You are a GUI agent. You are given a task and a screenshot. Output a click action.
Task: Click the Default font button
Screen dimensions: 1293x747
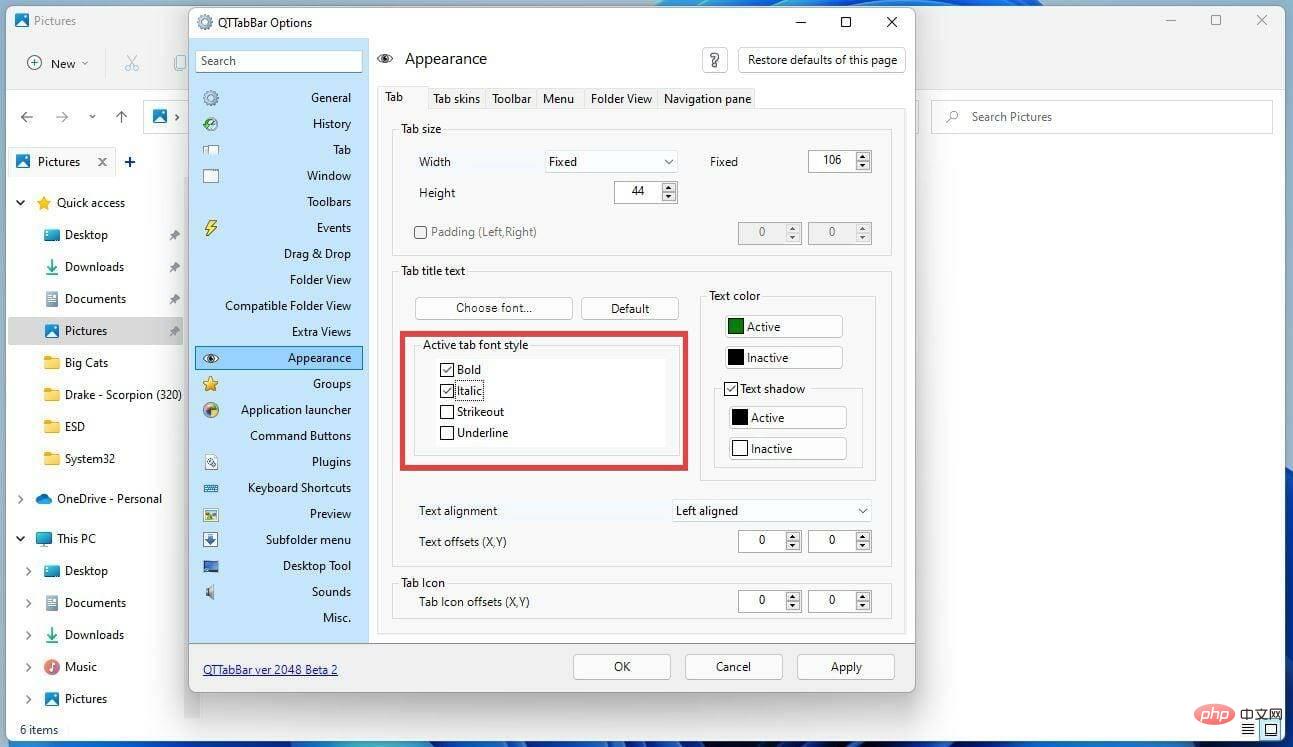pos(630,308)
